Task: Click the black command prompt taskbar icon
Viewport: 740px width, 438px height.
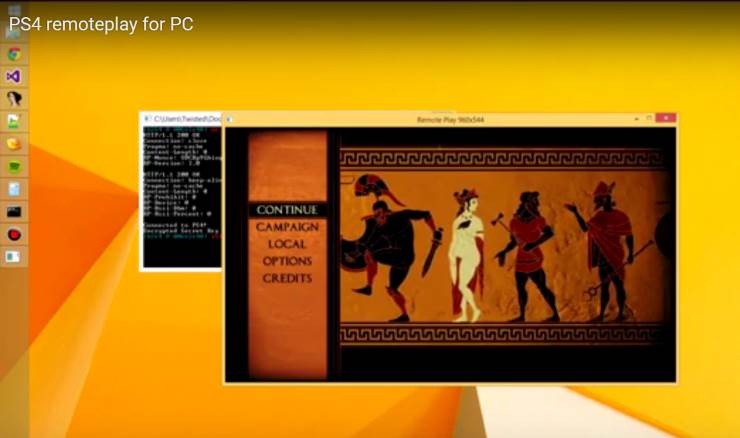Action: coord(14,212)
